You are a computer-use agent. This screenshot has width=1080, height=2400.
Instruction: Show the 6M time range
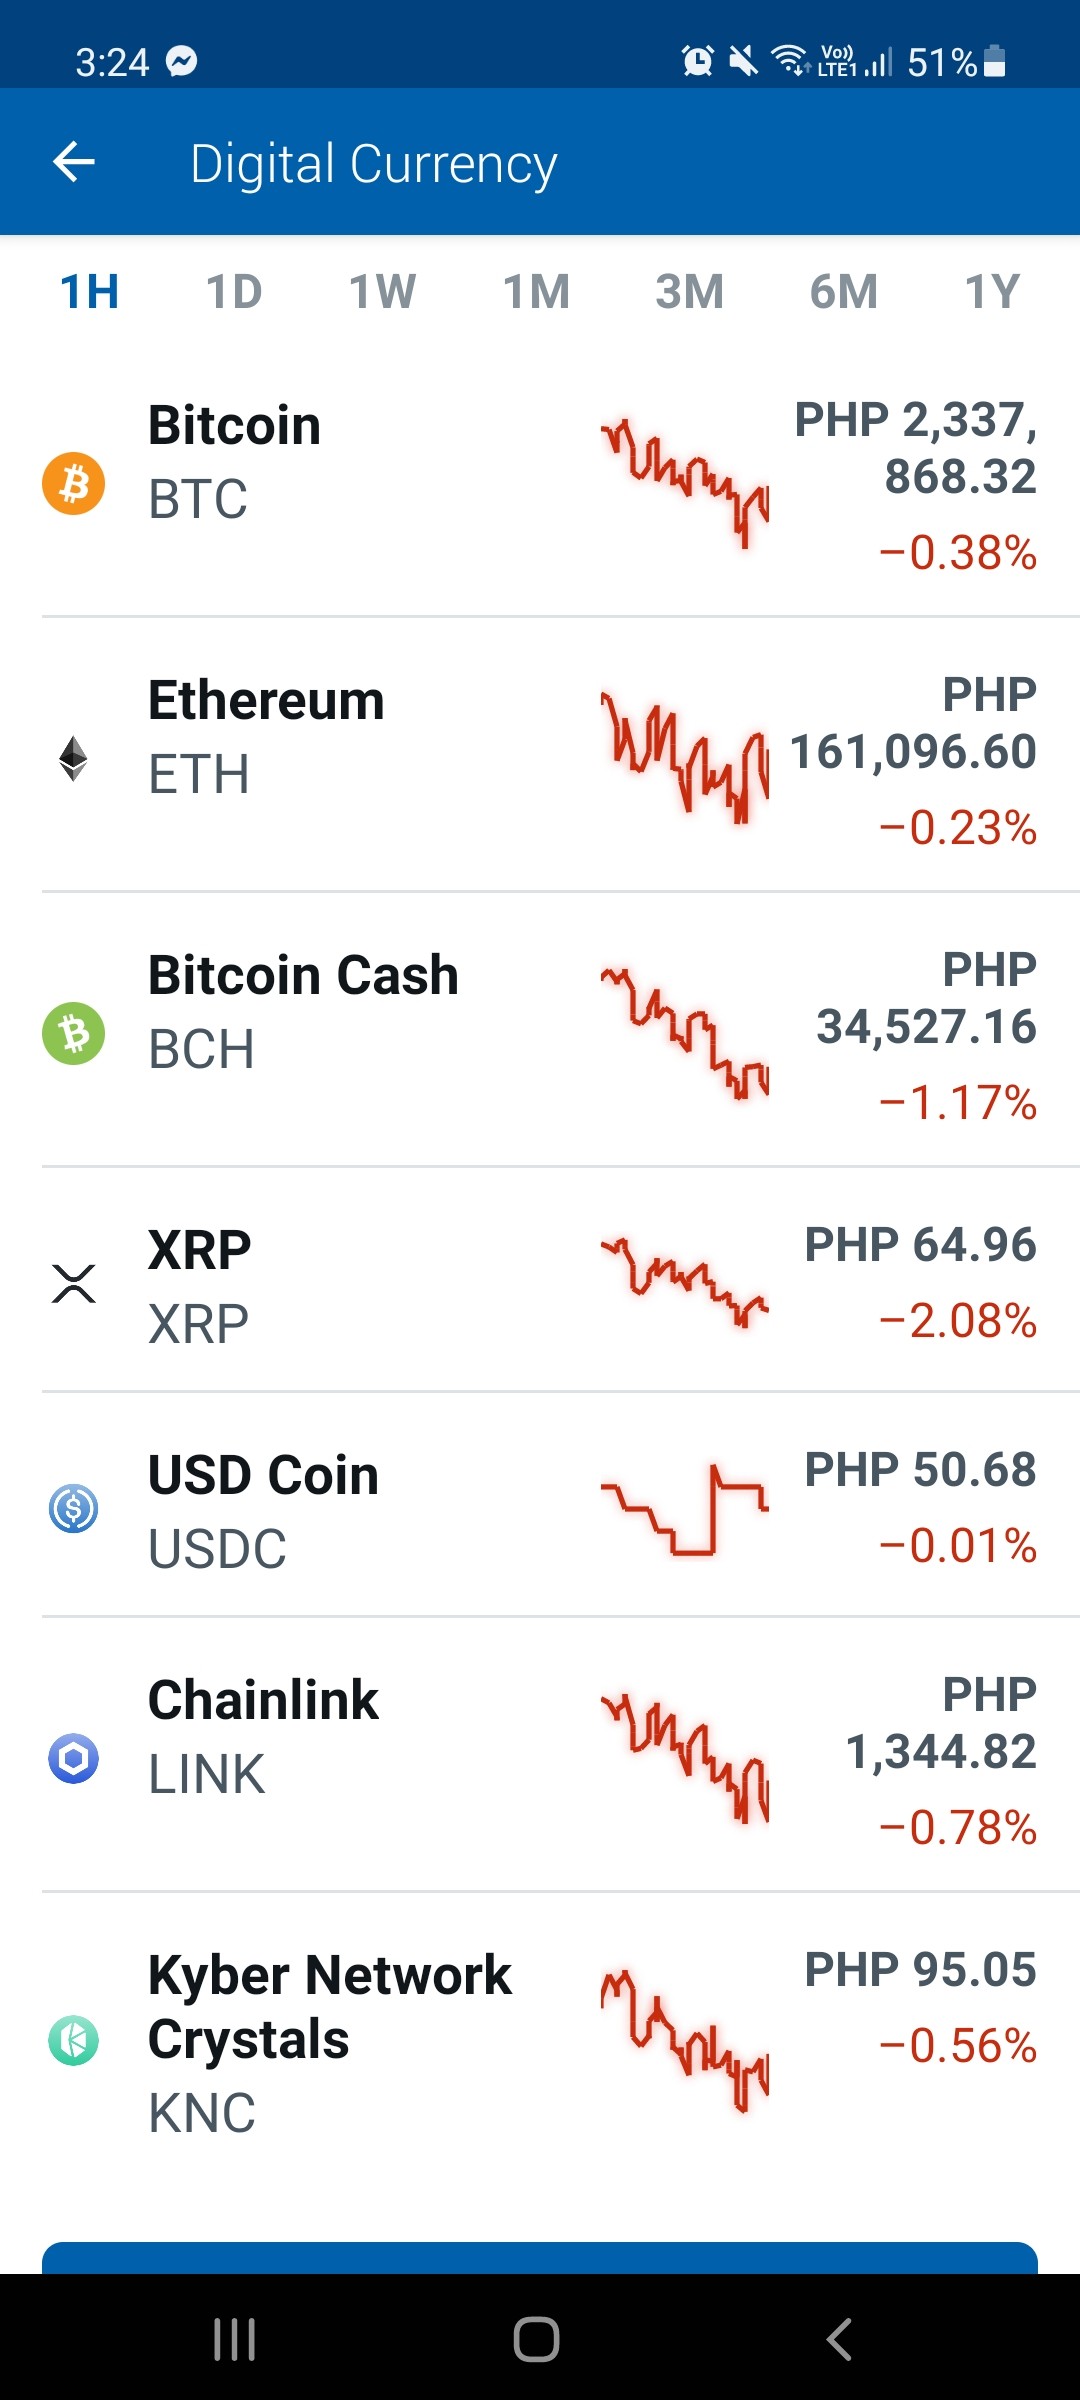(x=844, y=292)
